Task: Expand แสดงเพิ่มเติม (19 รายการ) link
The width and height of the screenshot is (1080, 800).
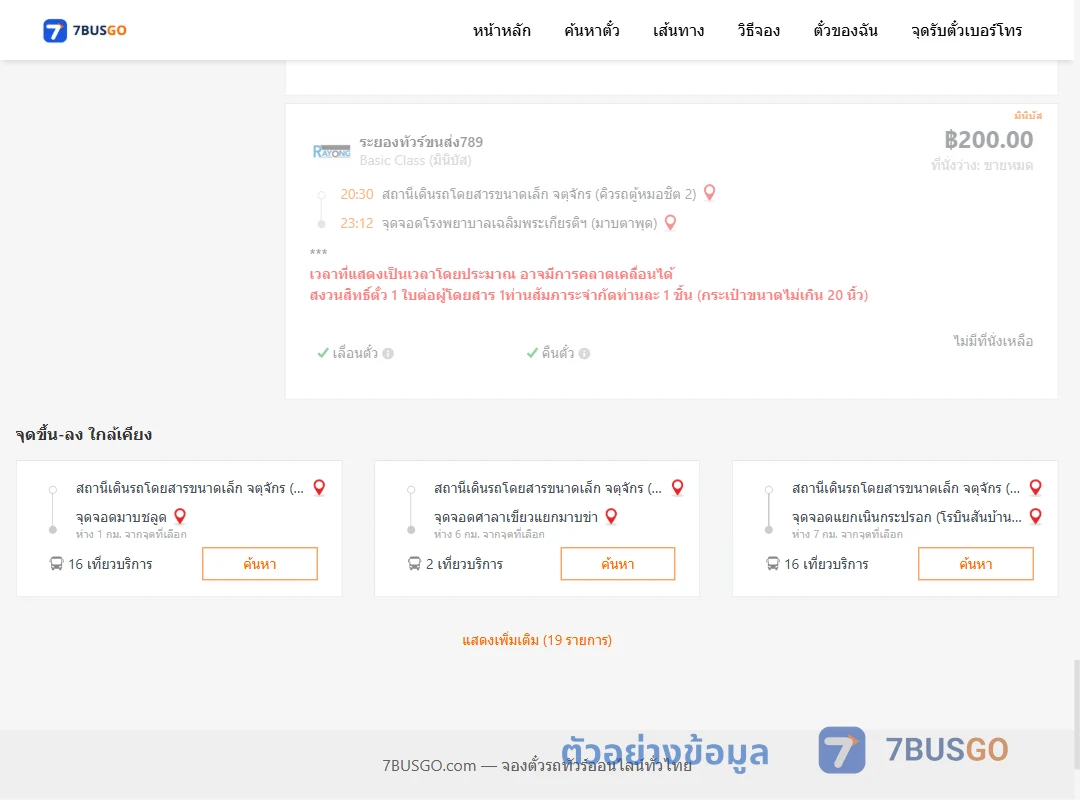Action: point(537,640)
